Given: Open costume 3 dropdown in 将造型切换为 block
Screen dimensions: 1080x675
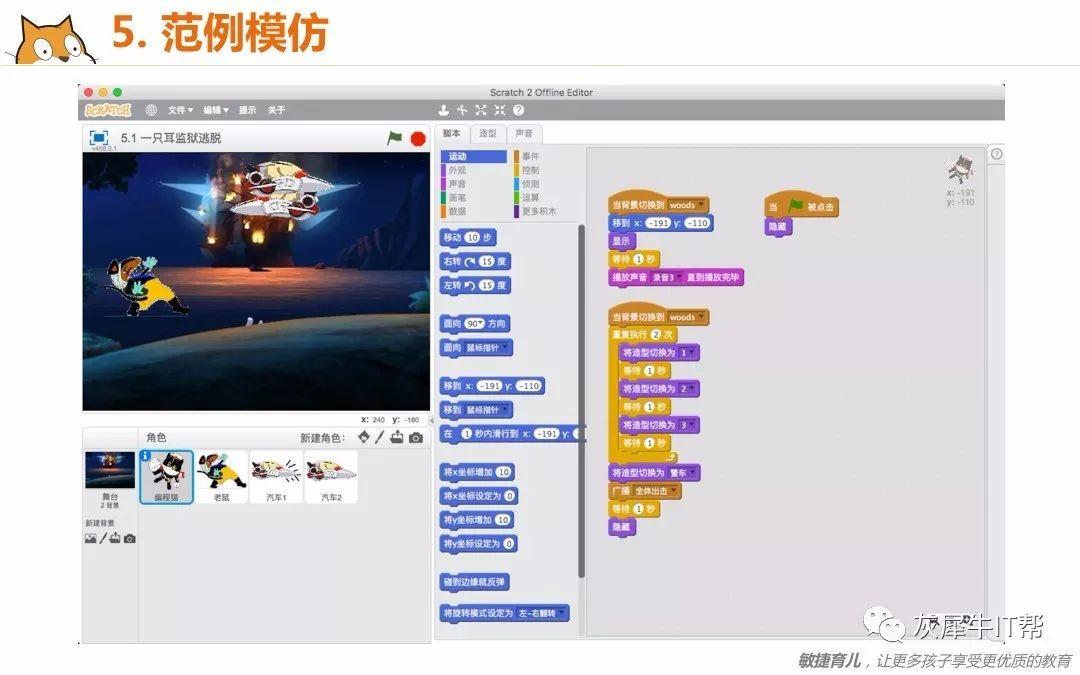Looking at the screenshot, I should [x=692, y=425].
